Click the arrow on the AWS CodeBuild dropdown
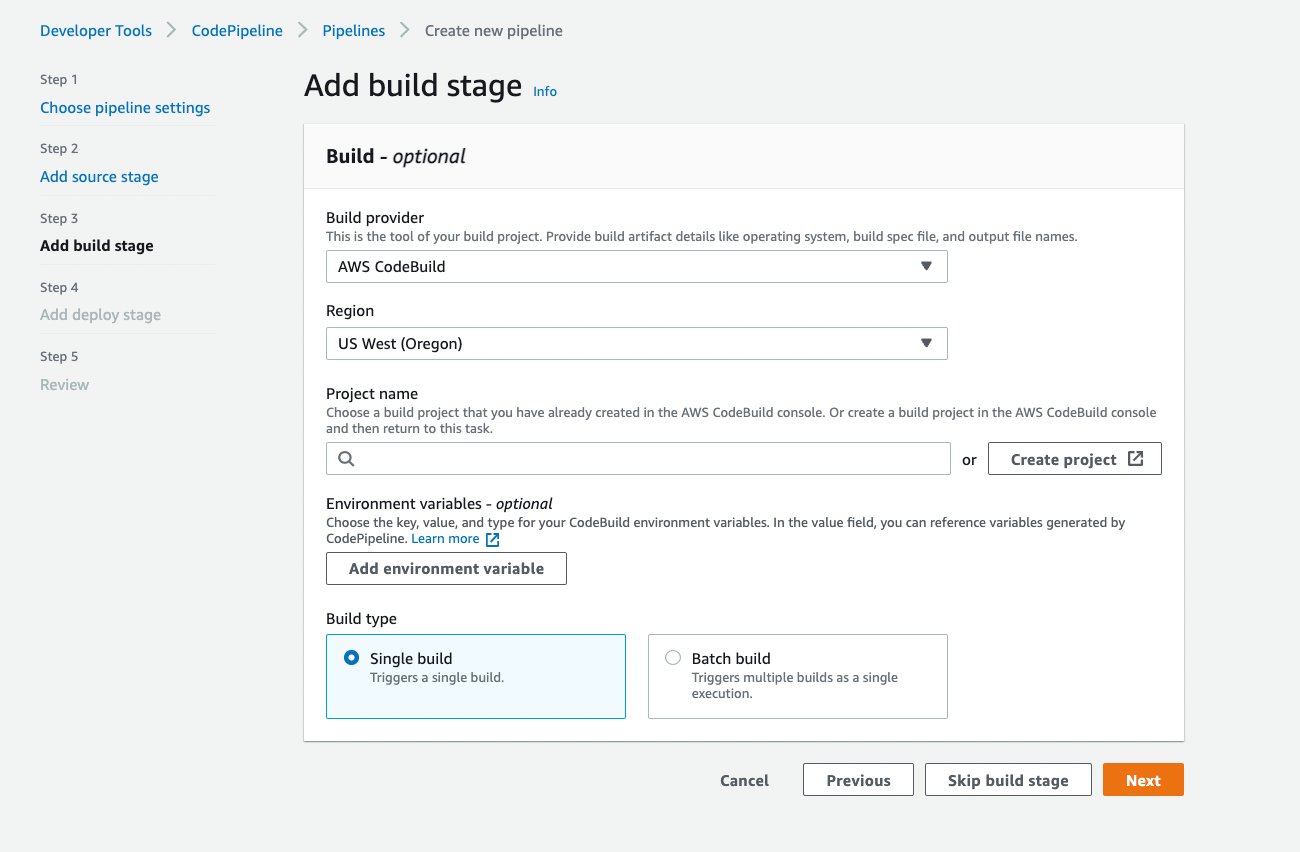Screen dimensions: 1300x852 point(926,266)
